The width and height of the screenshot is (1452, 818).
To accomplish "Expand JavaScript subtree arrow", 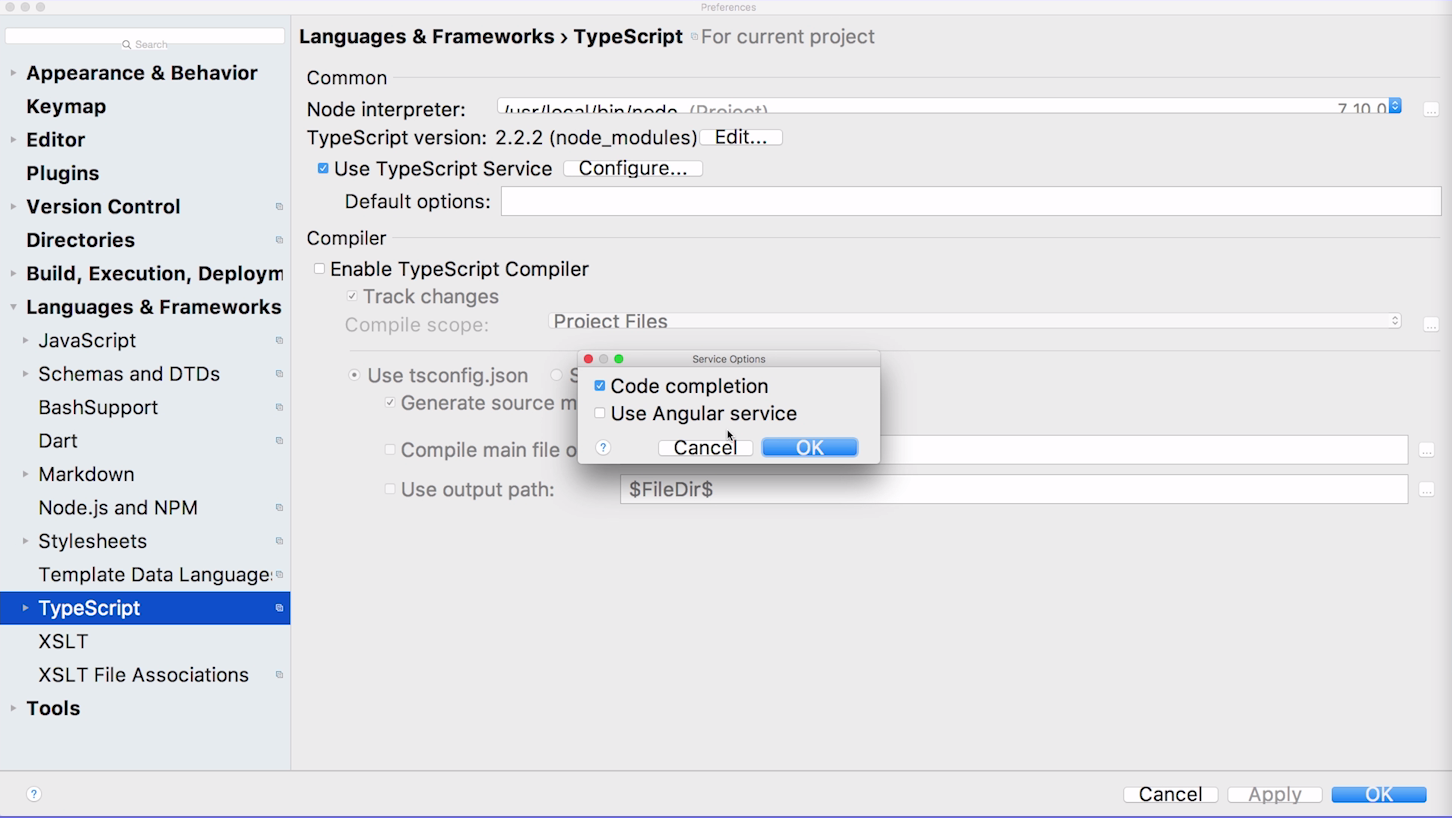I will [x=25, y=341].
